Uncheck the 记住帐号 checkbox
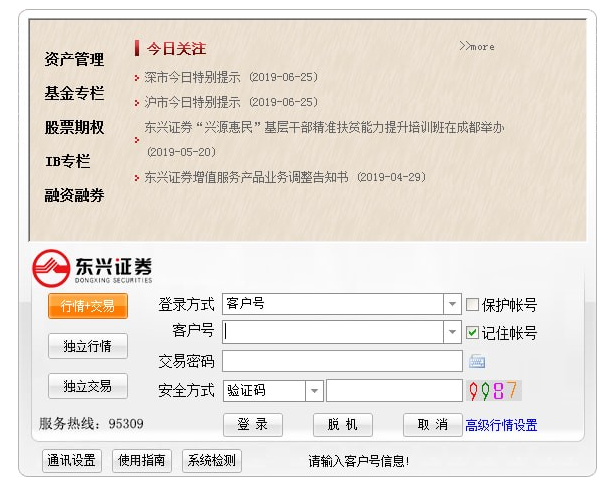This screenshot has height=484, width=606. pos(472,332)
